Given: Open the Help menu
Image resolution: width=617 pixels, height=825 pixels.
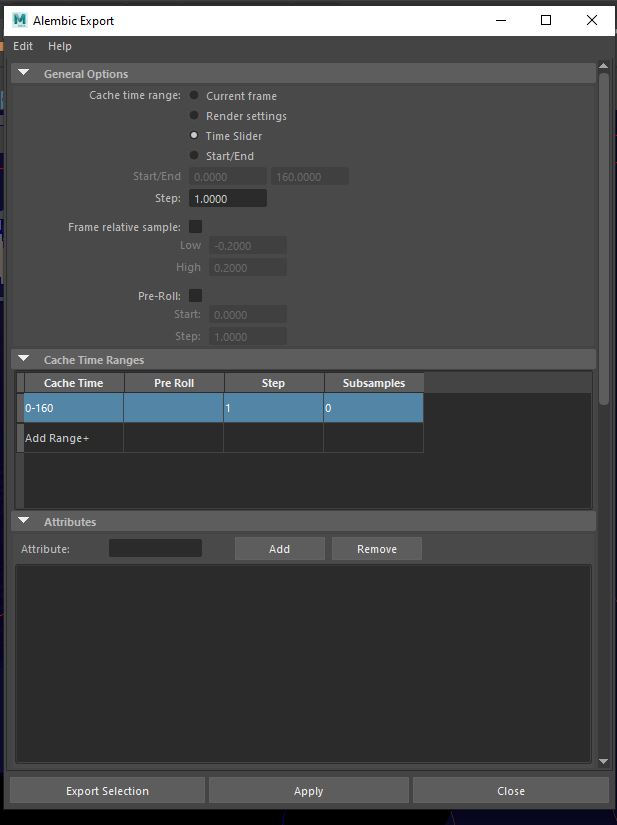Looking at the screenshot, I should [60, 46].
